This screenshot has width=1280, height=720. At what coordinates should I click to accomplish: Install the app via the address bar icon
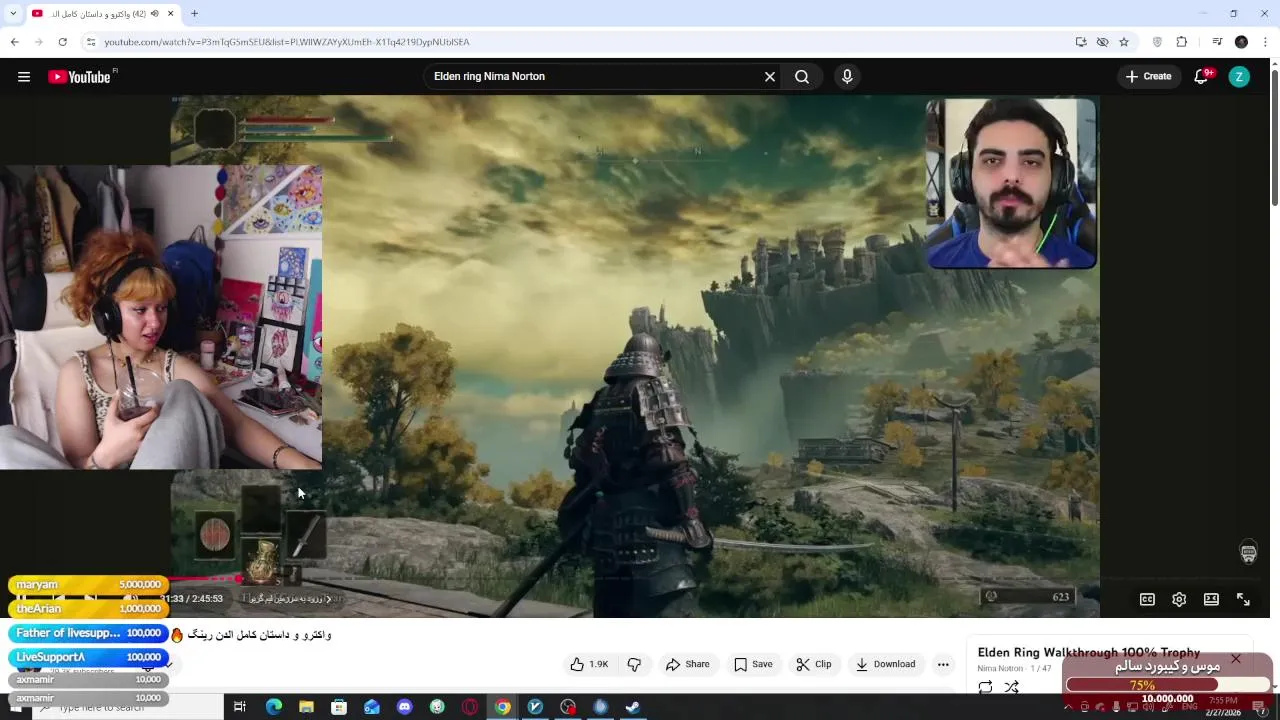1081,42
